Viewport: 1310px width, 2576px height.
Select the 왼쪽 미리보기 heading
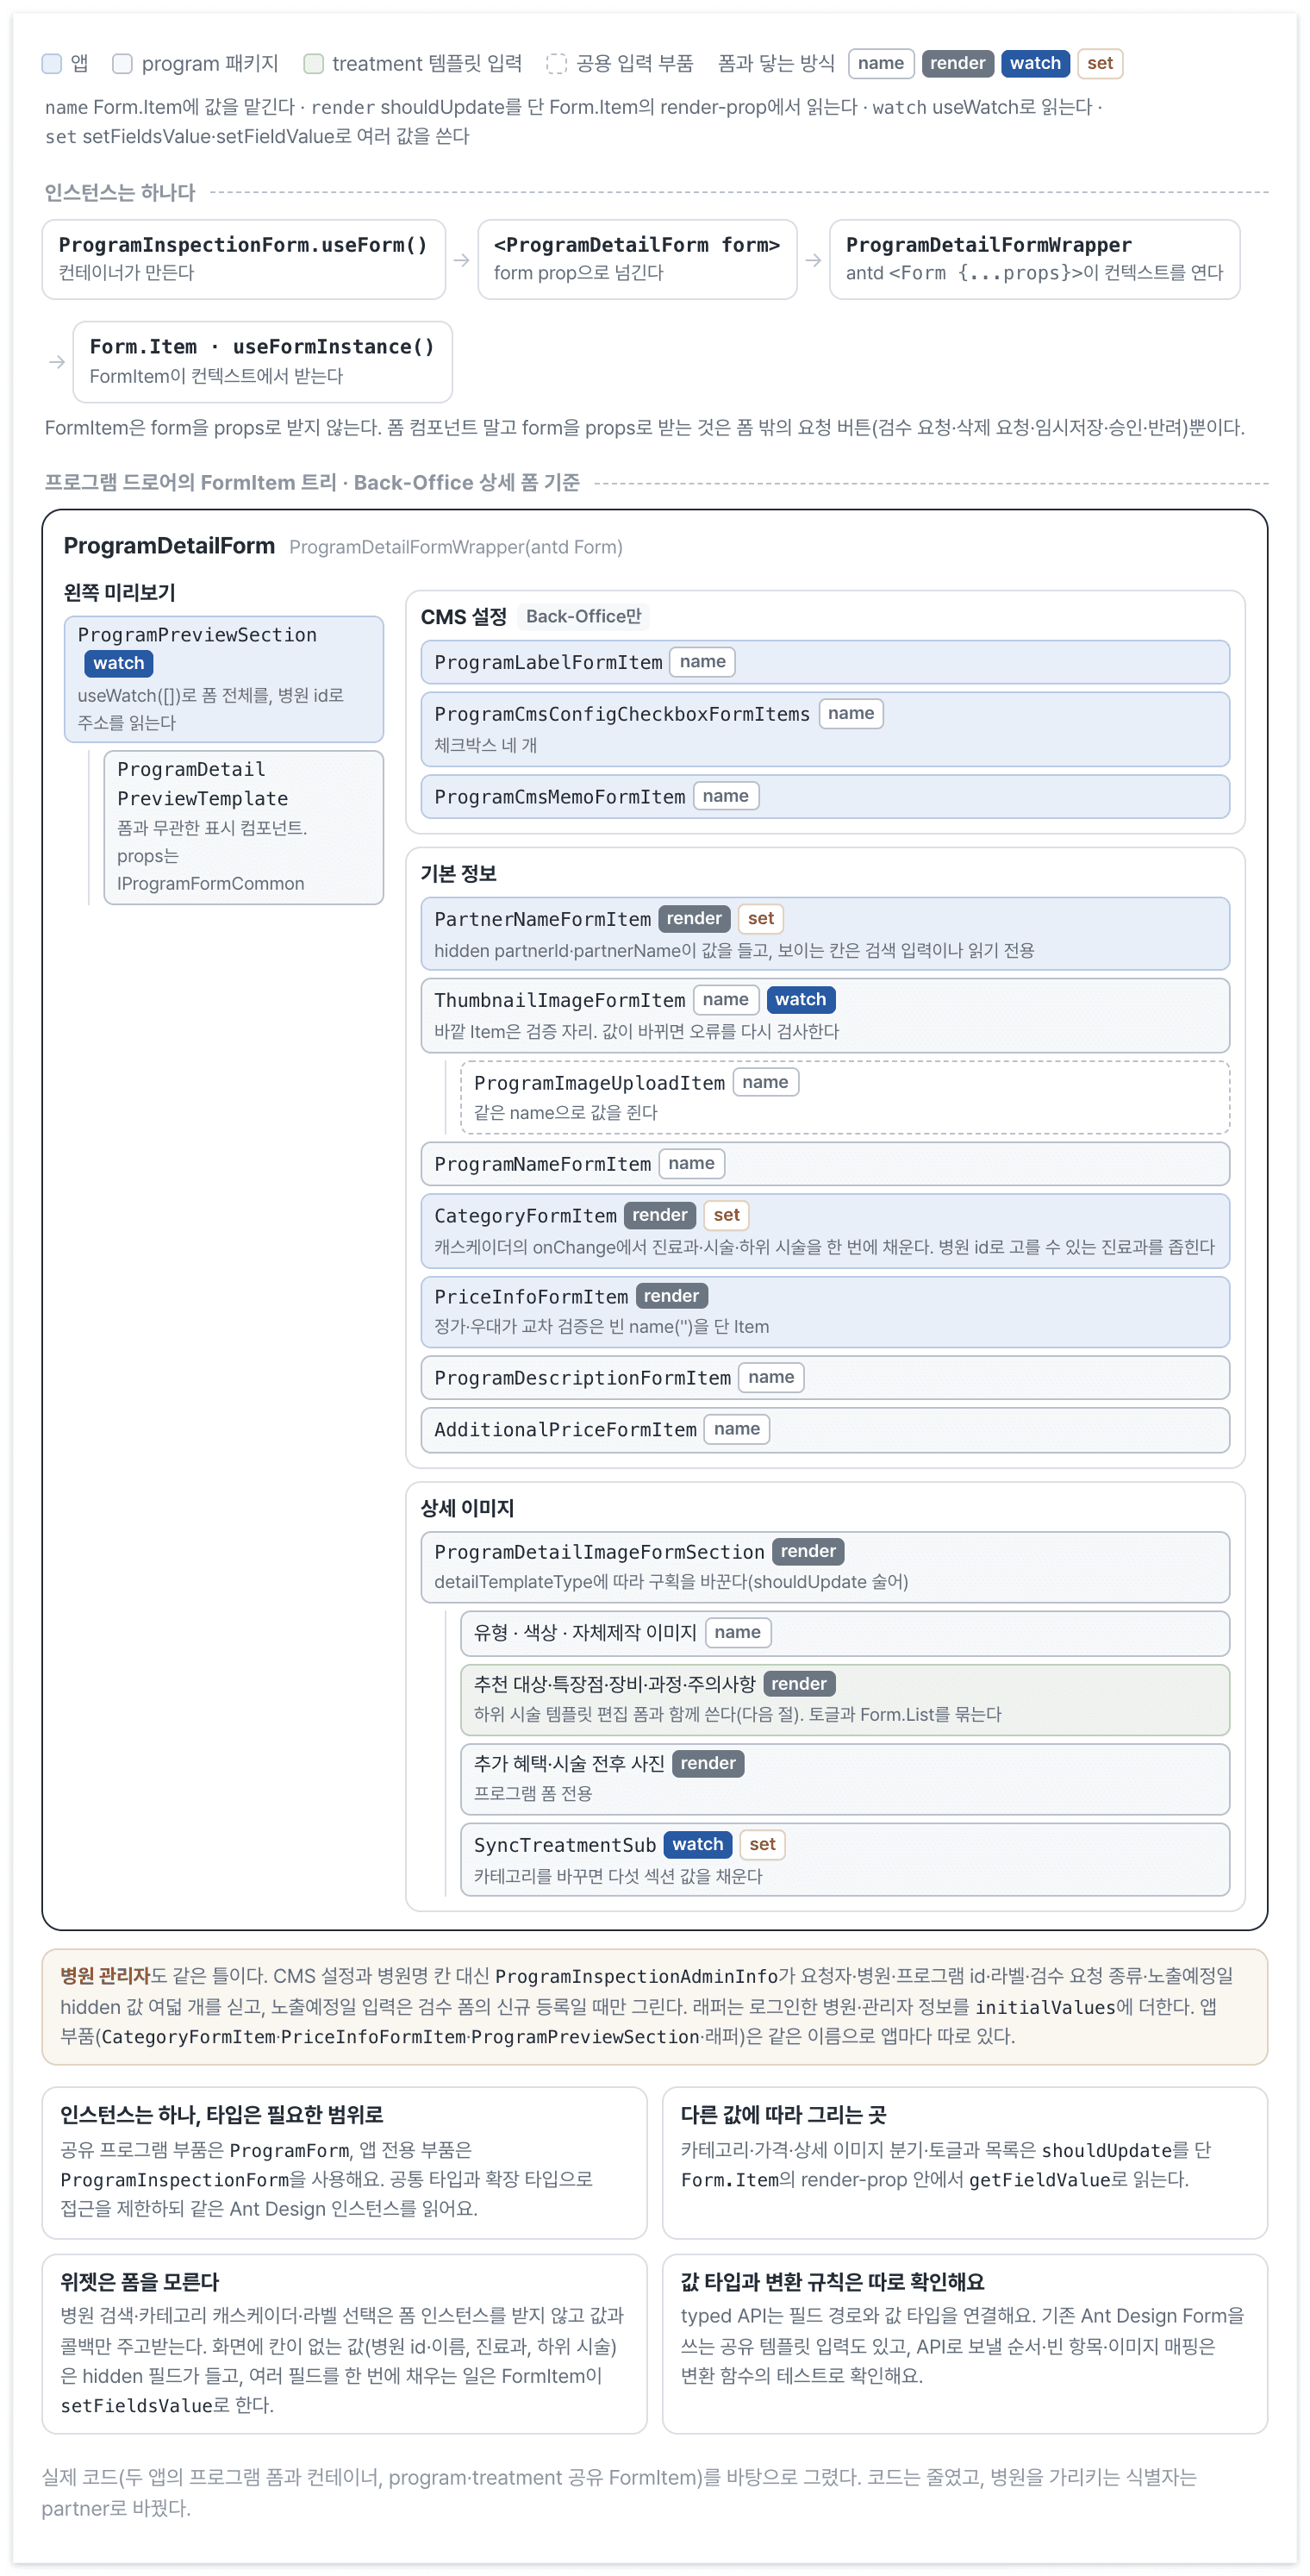click(x=119, y=593)
